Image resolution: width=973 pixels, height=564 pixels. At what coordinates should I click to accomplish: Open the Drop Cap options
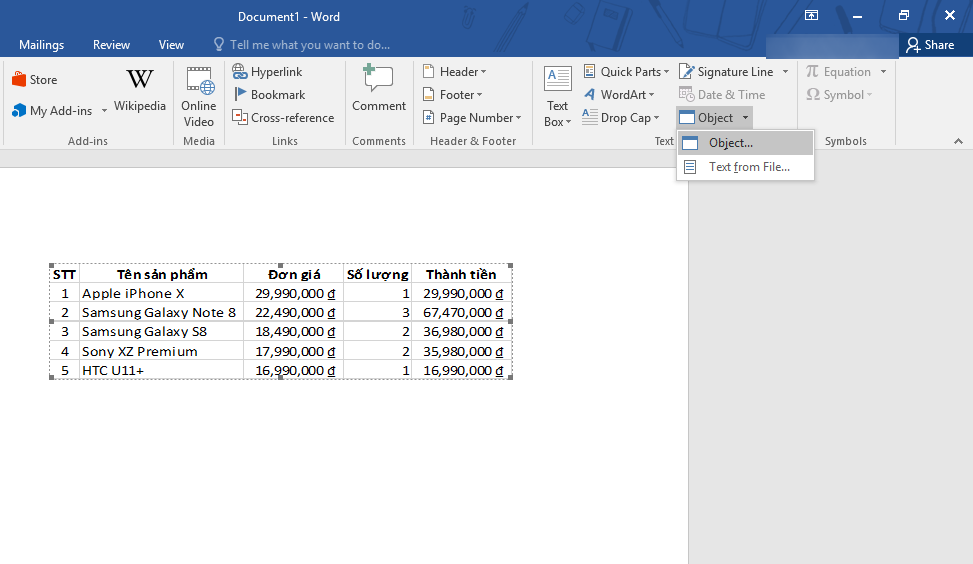(x=621, y=118)
